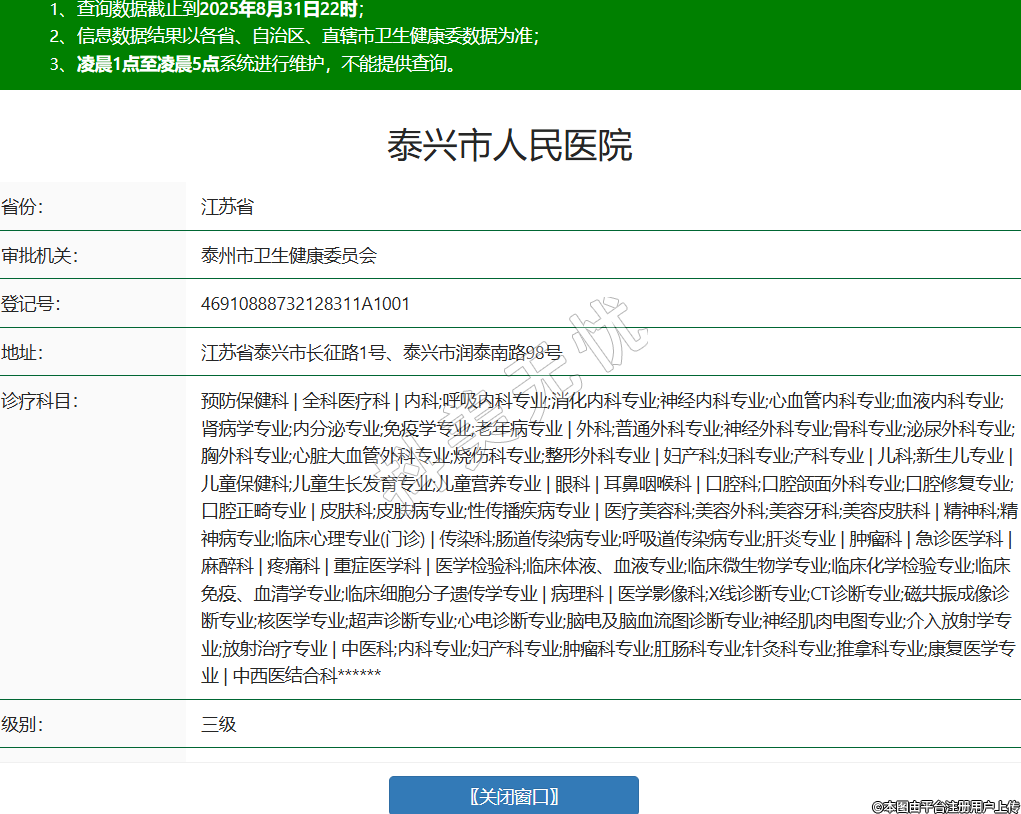Screen dimensions: 1021x814
Task: Select the 登记号 field label
Action: (x=31, y=304)
